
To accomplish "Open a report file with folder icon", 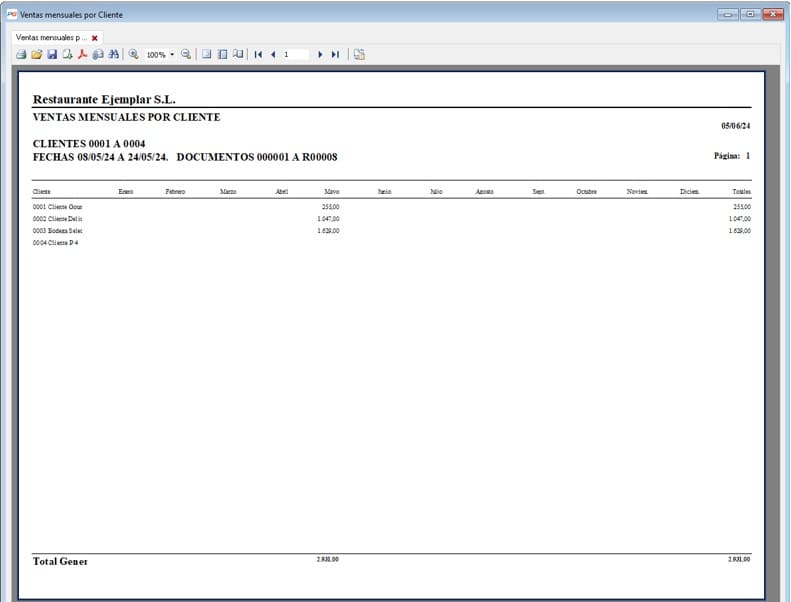I will pos(36,54).
